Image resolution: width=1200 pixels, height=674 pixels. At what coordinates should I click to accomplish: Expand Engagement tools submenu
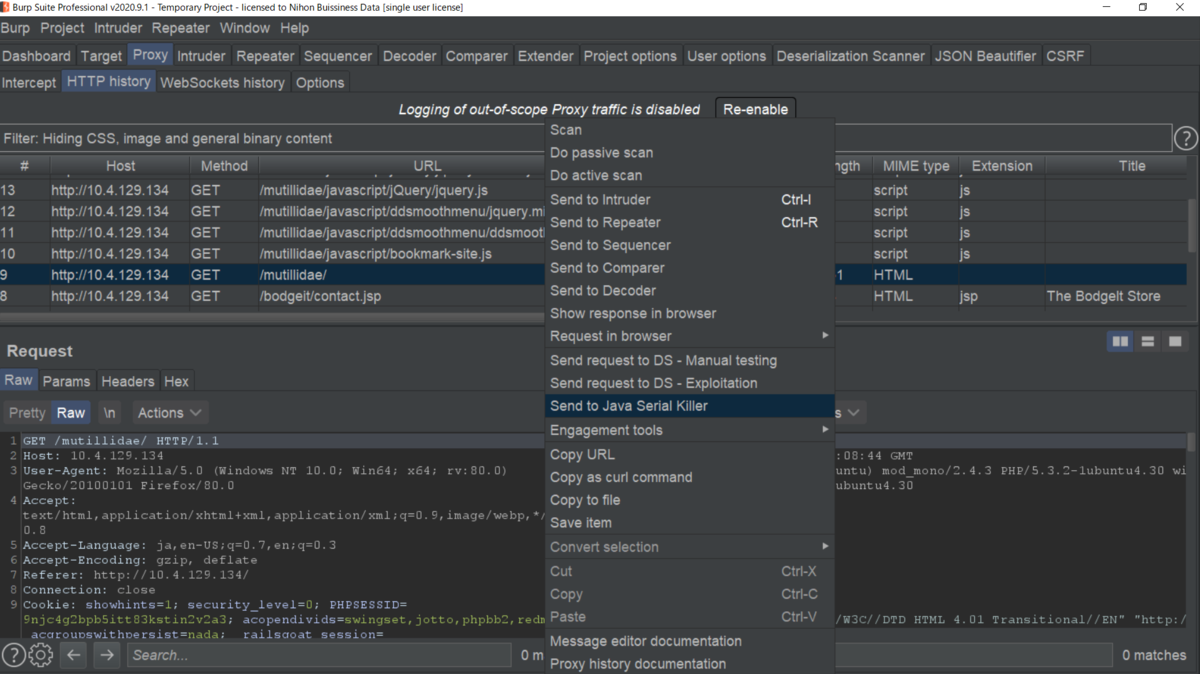690,430
